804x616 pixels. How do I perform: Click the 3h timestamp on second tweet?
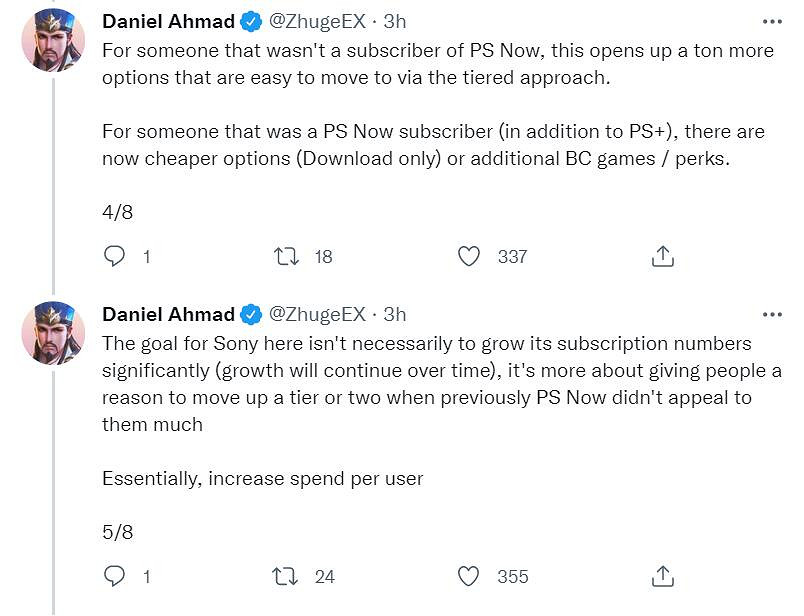coord(396,314)
